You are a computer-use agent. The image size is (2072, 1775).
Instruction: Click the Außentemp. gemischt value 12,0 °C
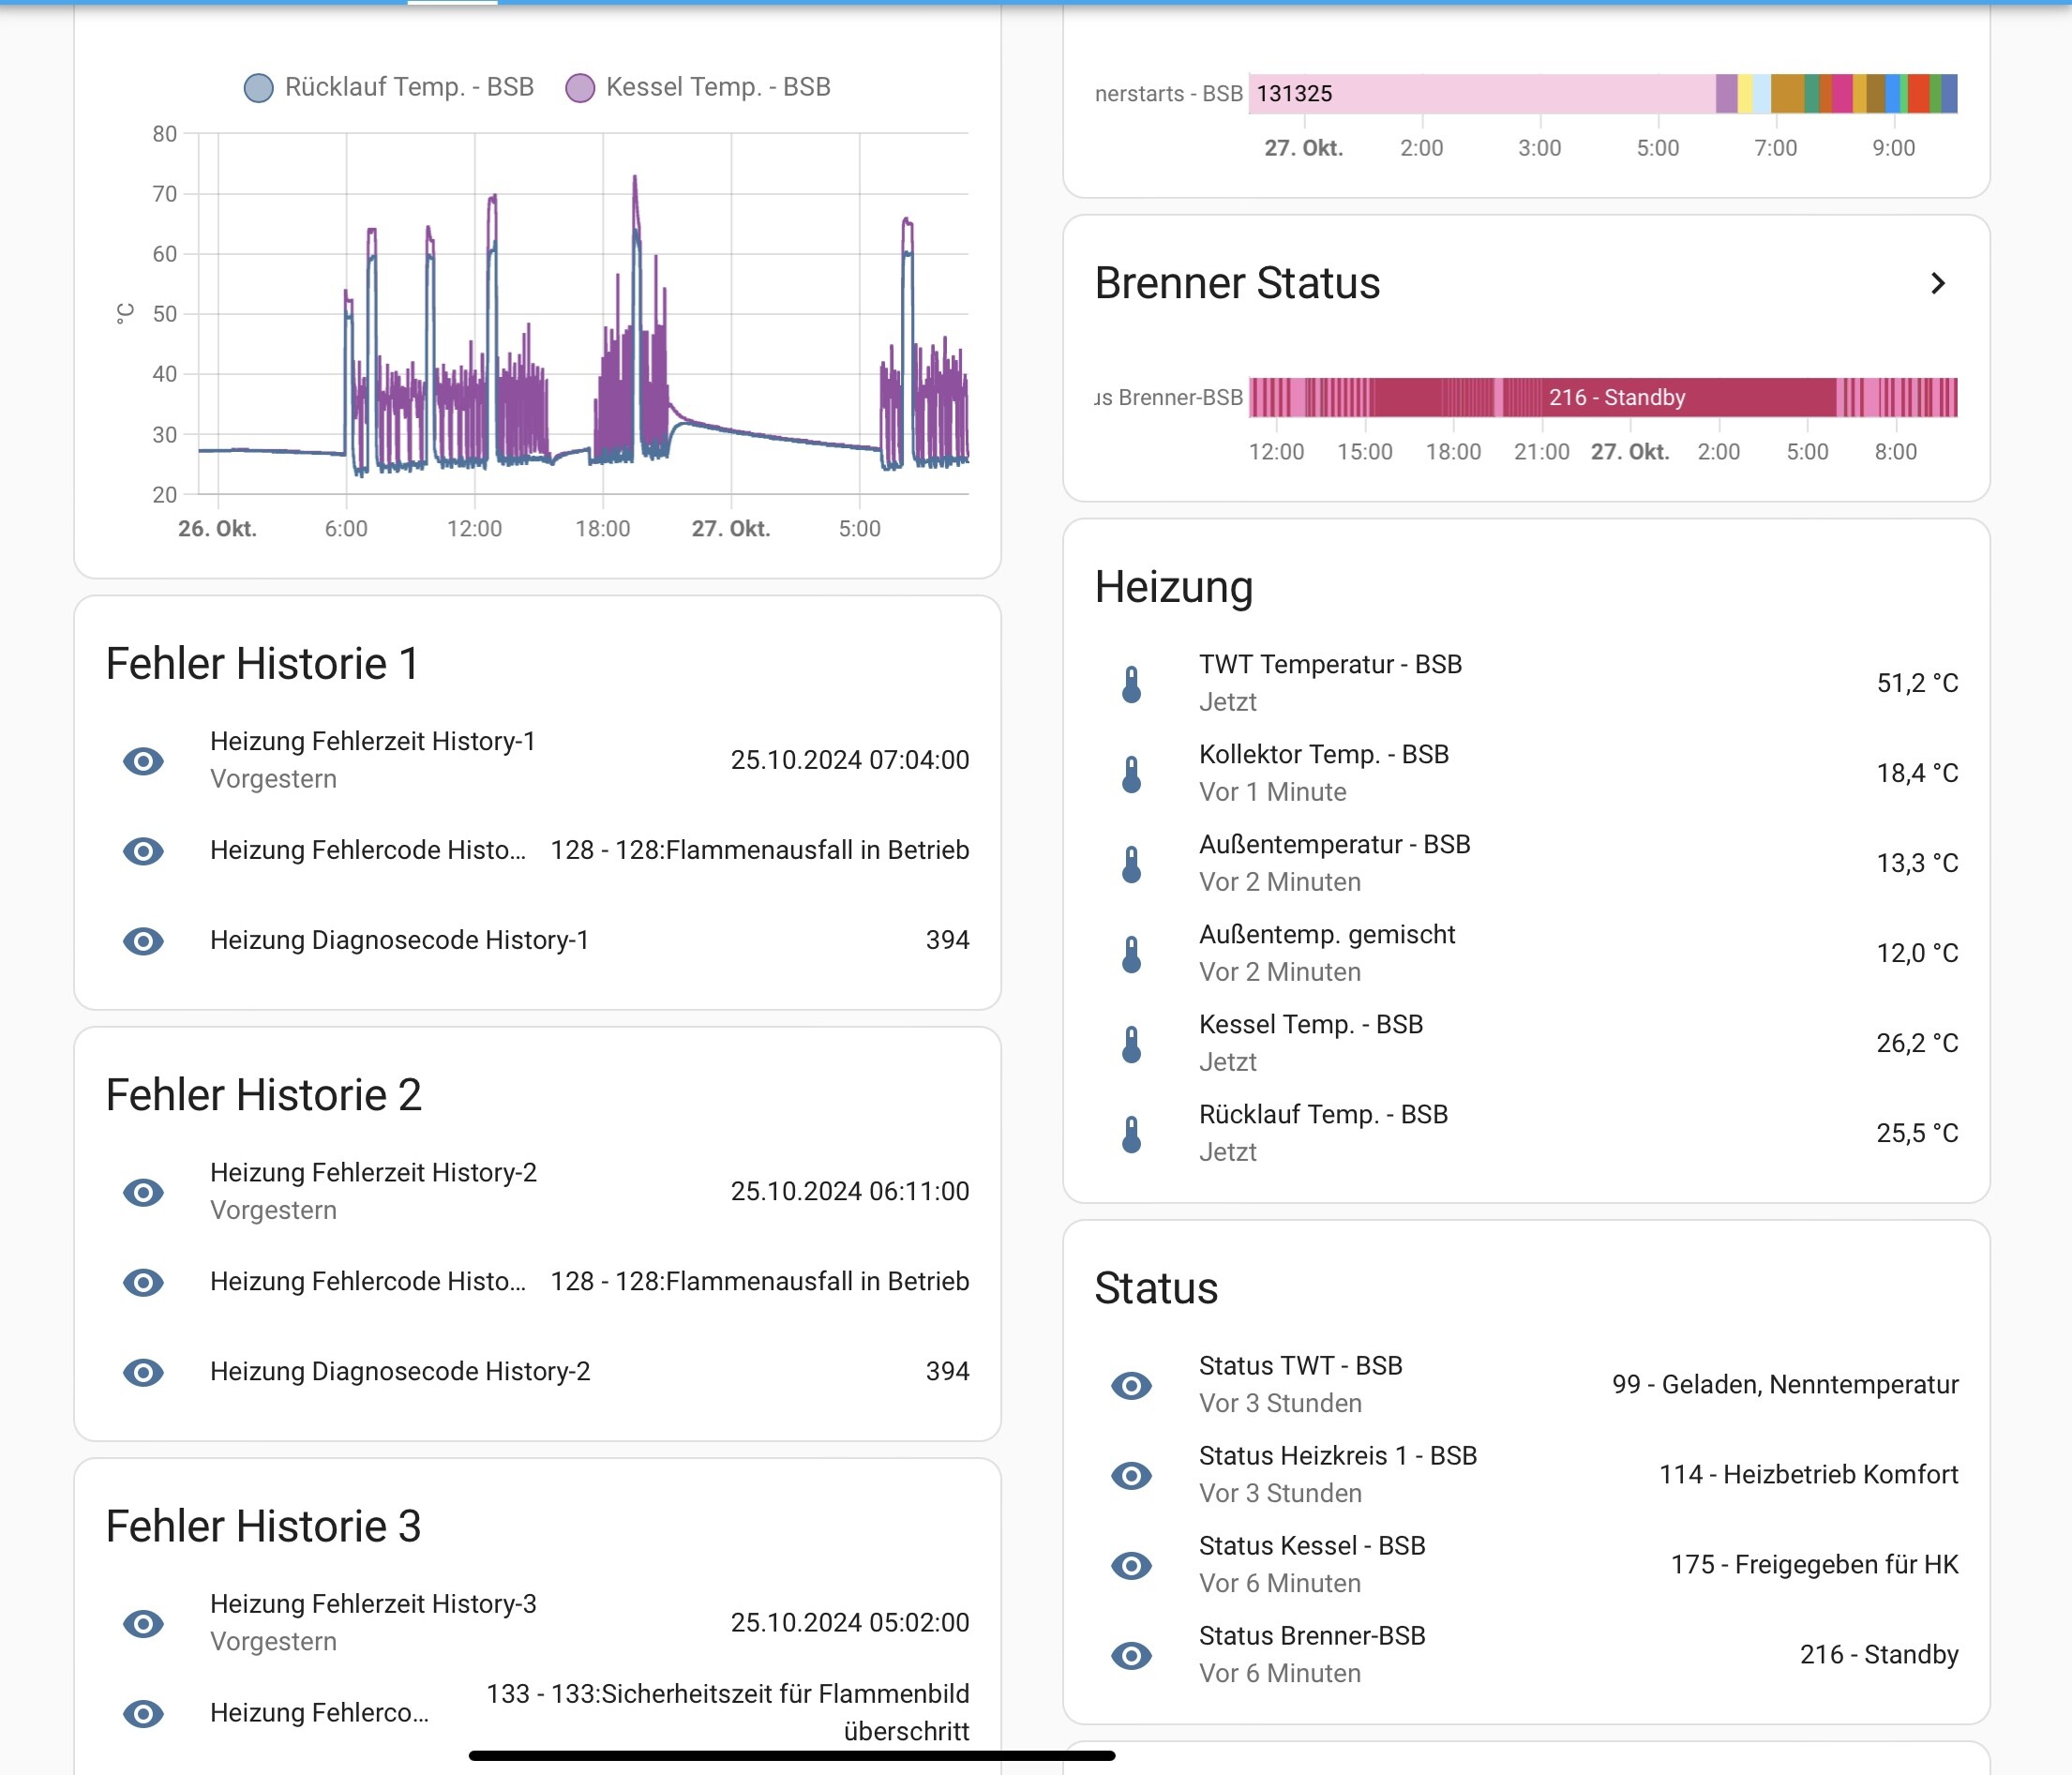tap(1917, 953)
